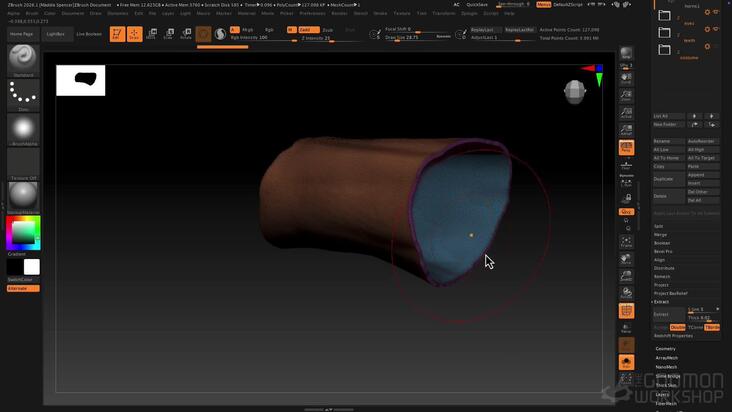
Task: Open the Dots stroke type selector
Action: click(23, 95)
